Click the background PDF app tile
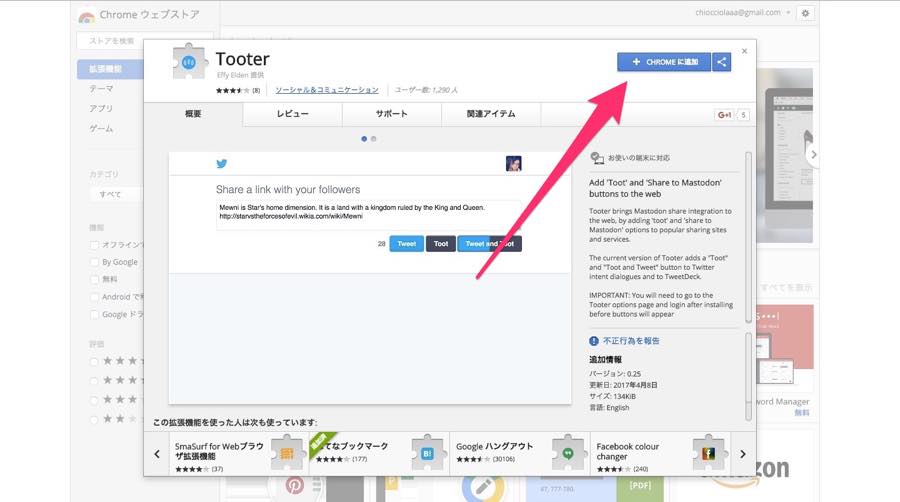Screen dimensions: 900x502 coord(640,487)
